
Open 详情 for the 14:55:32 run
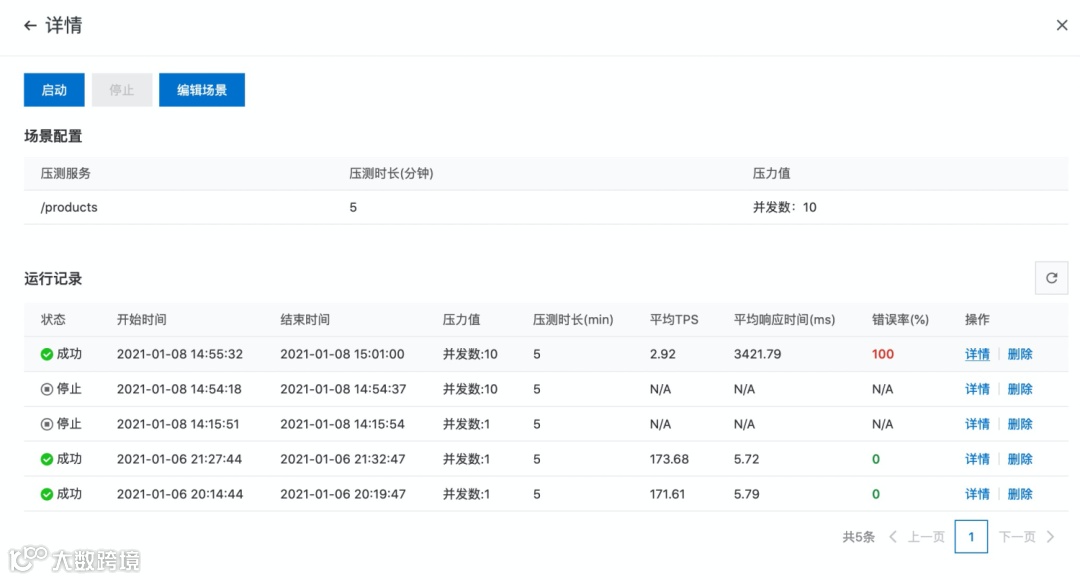[x=977, y=354]
